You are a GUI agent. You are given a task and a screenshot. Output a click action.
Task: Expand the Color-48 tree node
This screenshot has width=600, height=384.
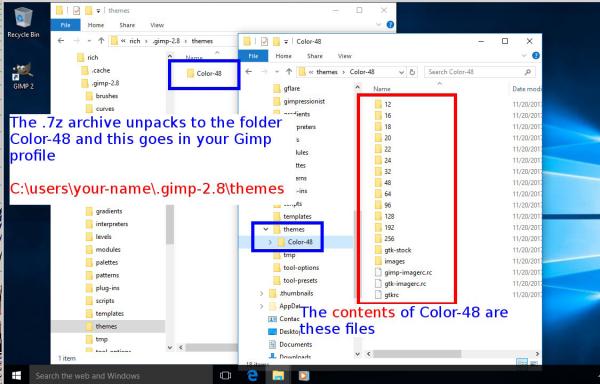[270, 242]
